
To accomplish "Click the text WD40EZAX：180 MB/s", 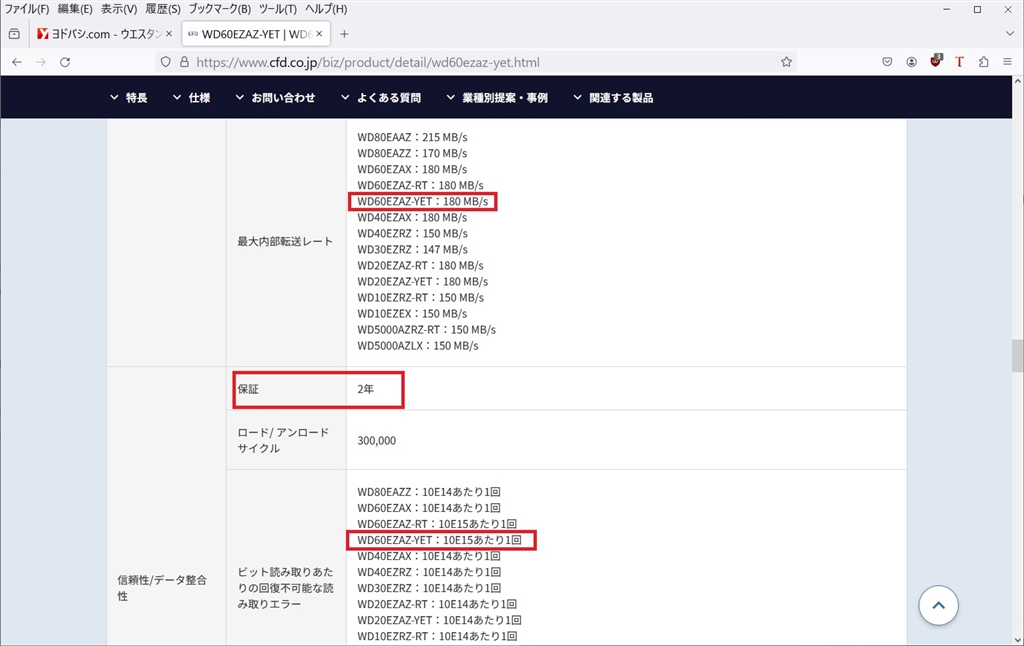I will click(x=412, y=217).
